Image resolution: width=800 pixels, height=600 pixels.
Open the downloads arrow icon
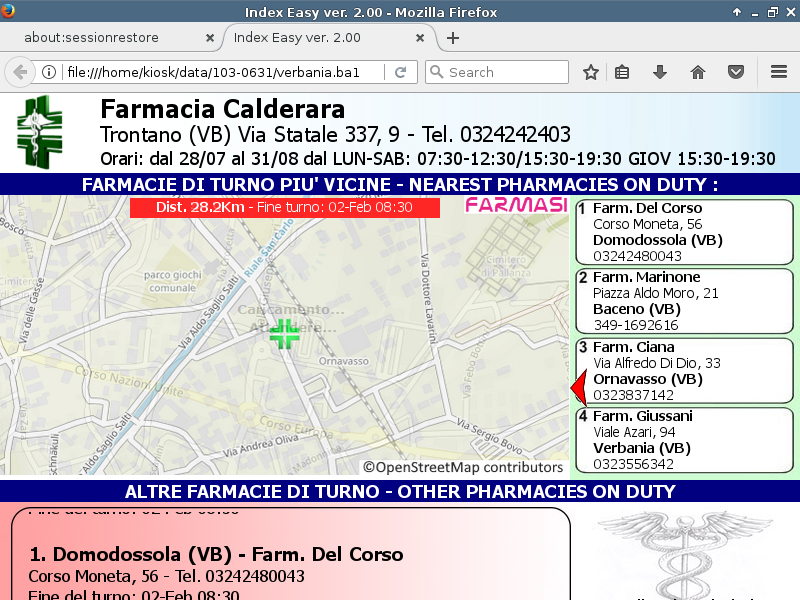660,72
